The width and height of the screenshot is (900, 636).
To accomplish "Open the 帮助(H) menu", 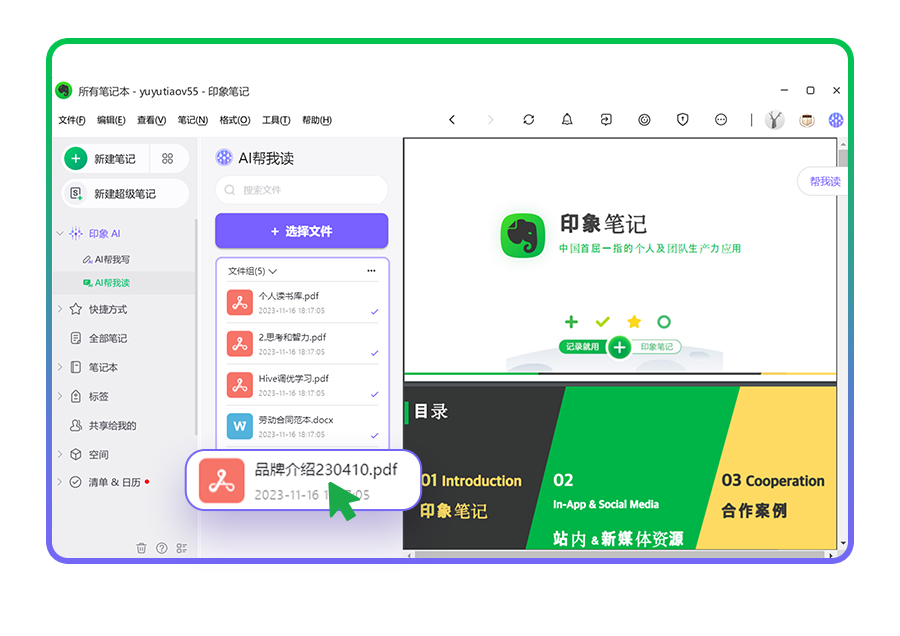I will pos(317,120).
